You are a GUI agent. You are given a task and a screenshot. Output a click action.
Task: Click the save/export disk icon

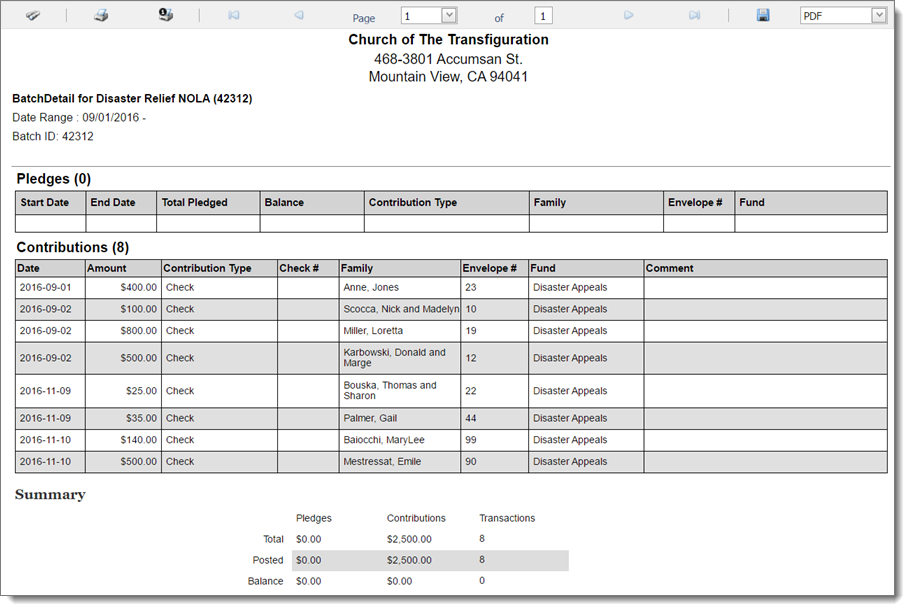(x=763, y=16)
